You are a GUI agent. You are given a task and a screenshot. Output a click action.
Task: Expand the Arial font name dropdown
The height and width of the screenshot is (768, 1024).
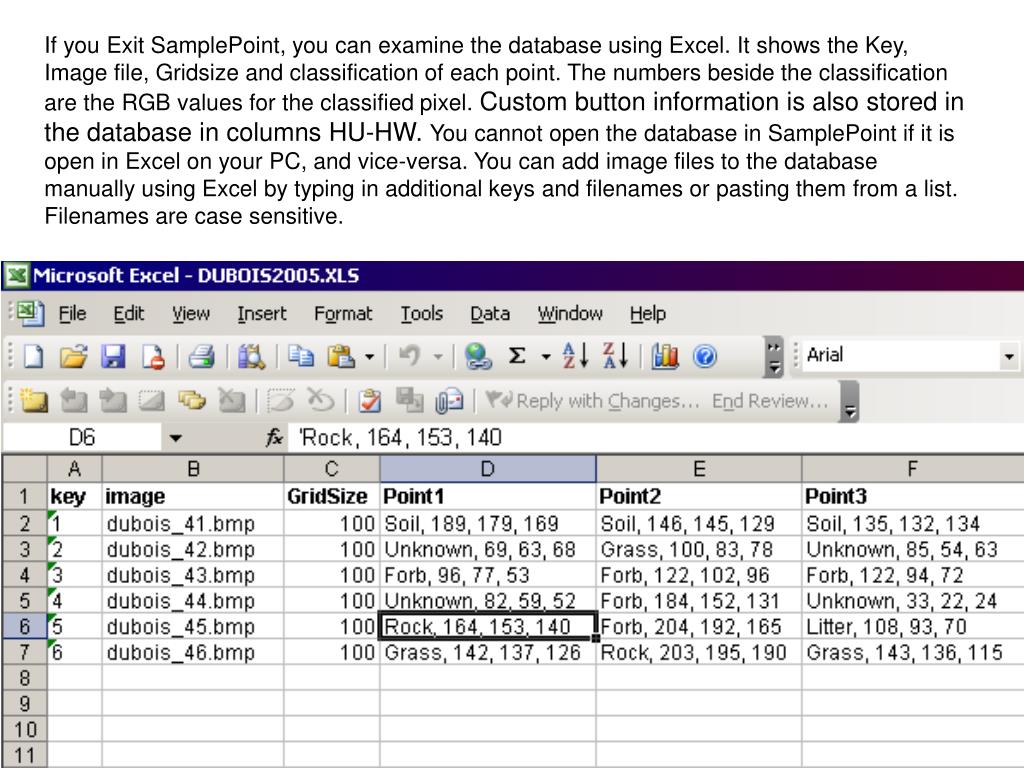click(1010, 357)
